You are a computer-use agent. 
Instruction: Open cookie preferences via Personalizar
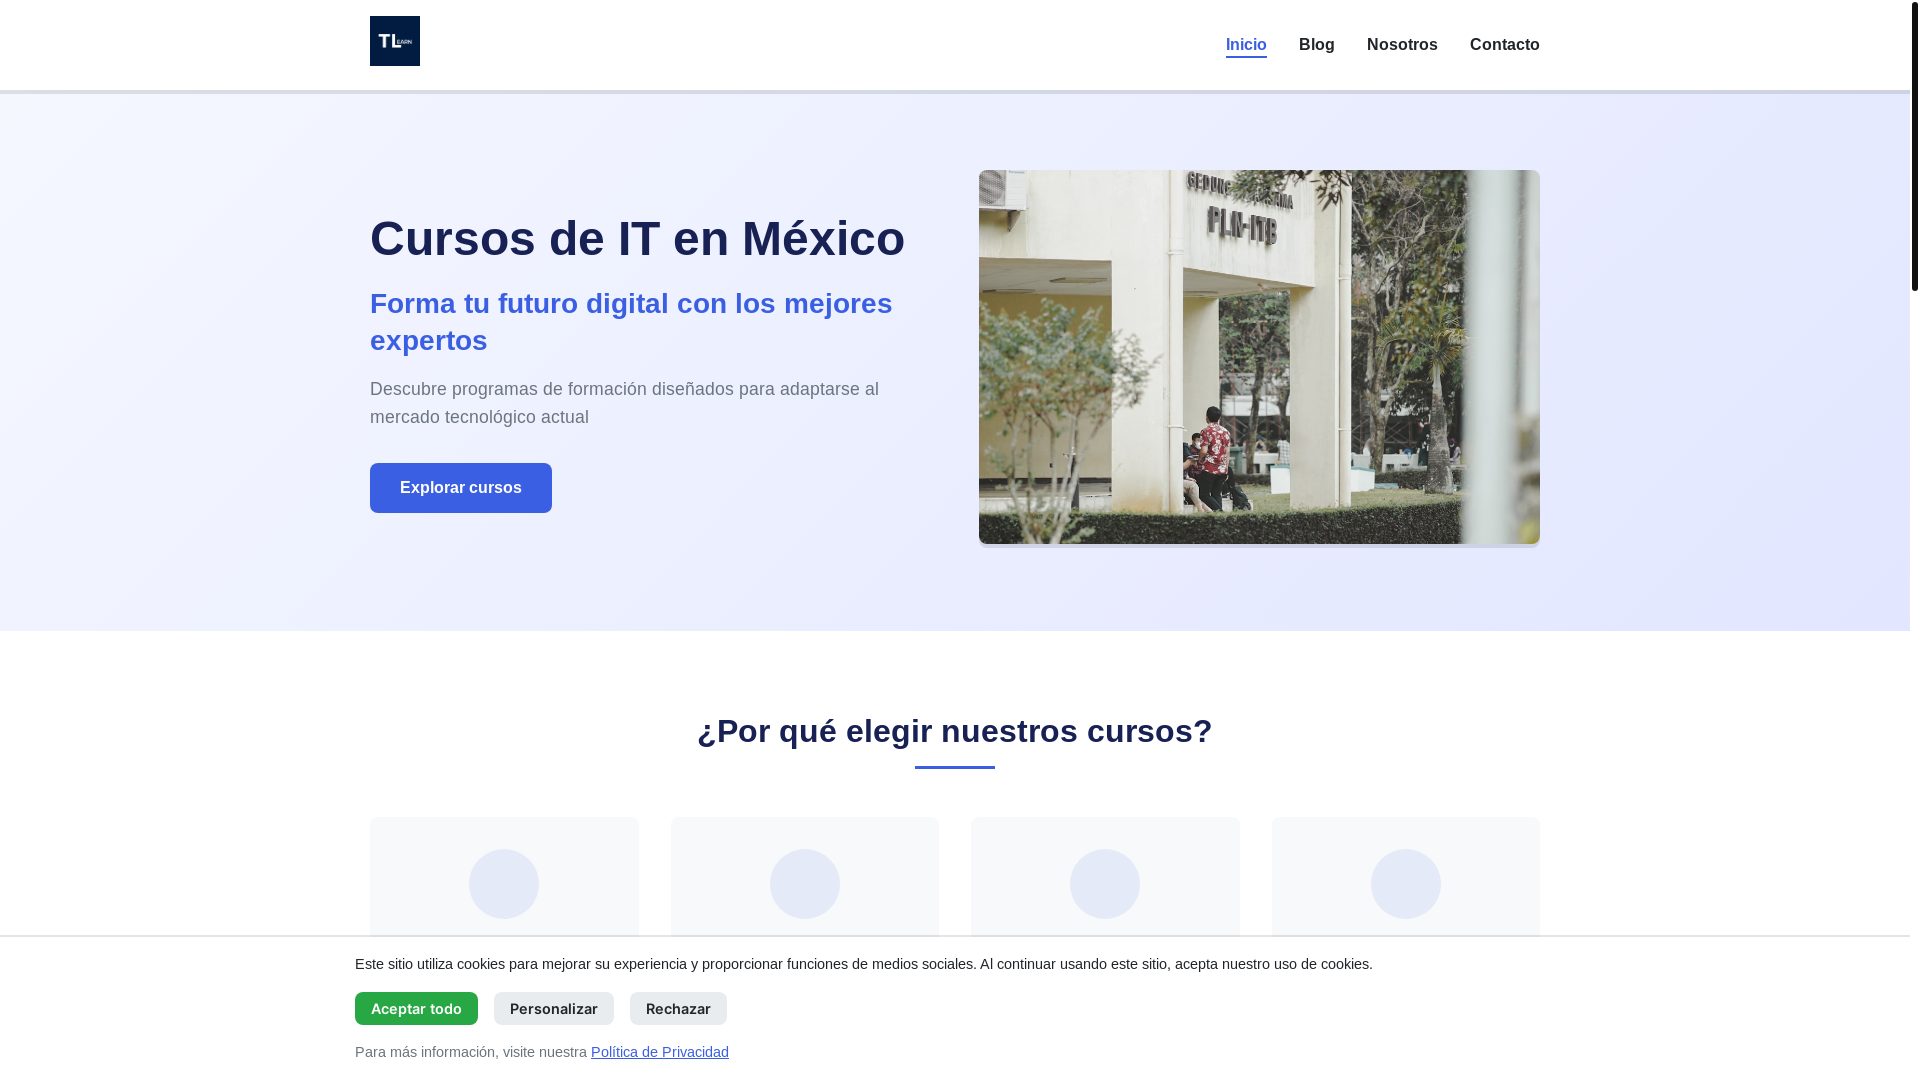tap(554, 1008)
